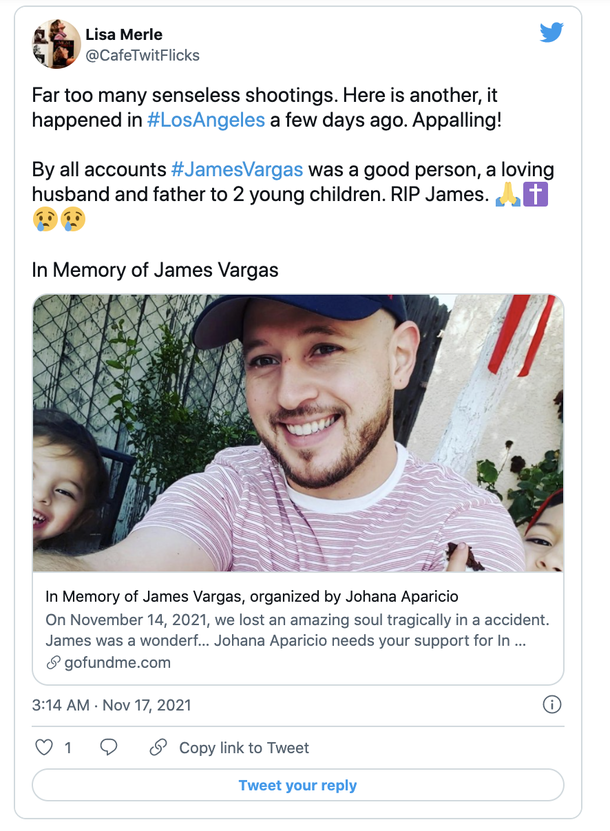Image resolution: width=610 pixels, height=831 pixels.
Task: Open the @CafeTwitFlicks handle
Action: (143, 55)
